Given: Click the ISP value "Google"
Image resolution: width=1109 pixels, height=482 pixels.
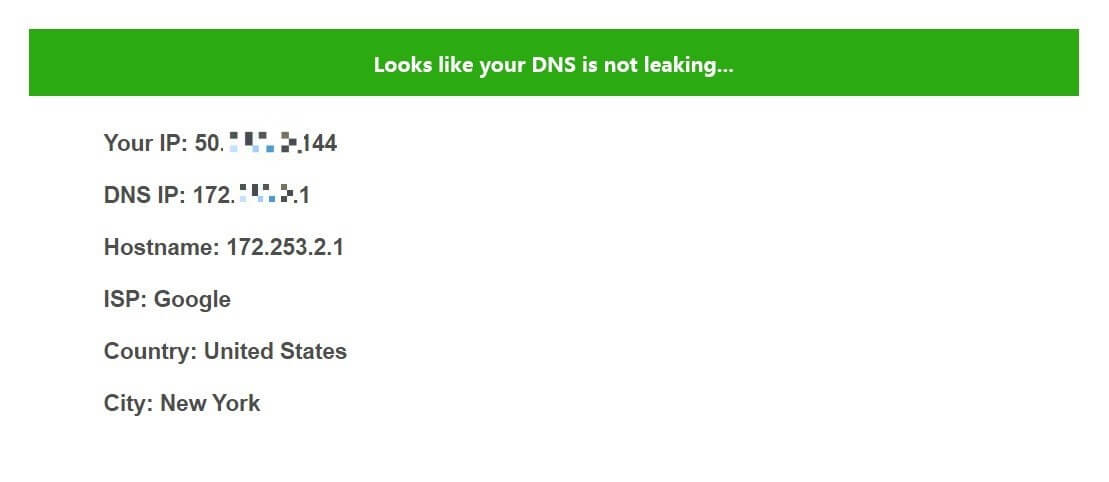Looking at the screenshot, I should [192, 300].
